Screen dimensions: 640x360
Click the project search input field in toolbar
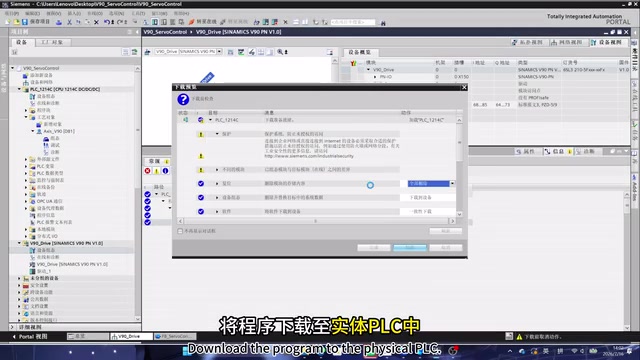point(353,22)
